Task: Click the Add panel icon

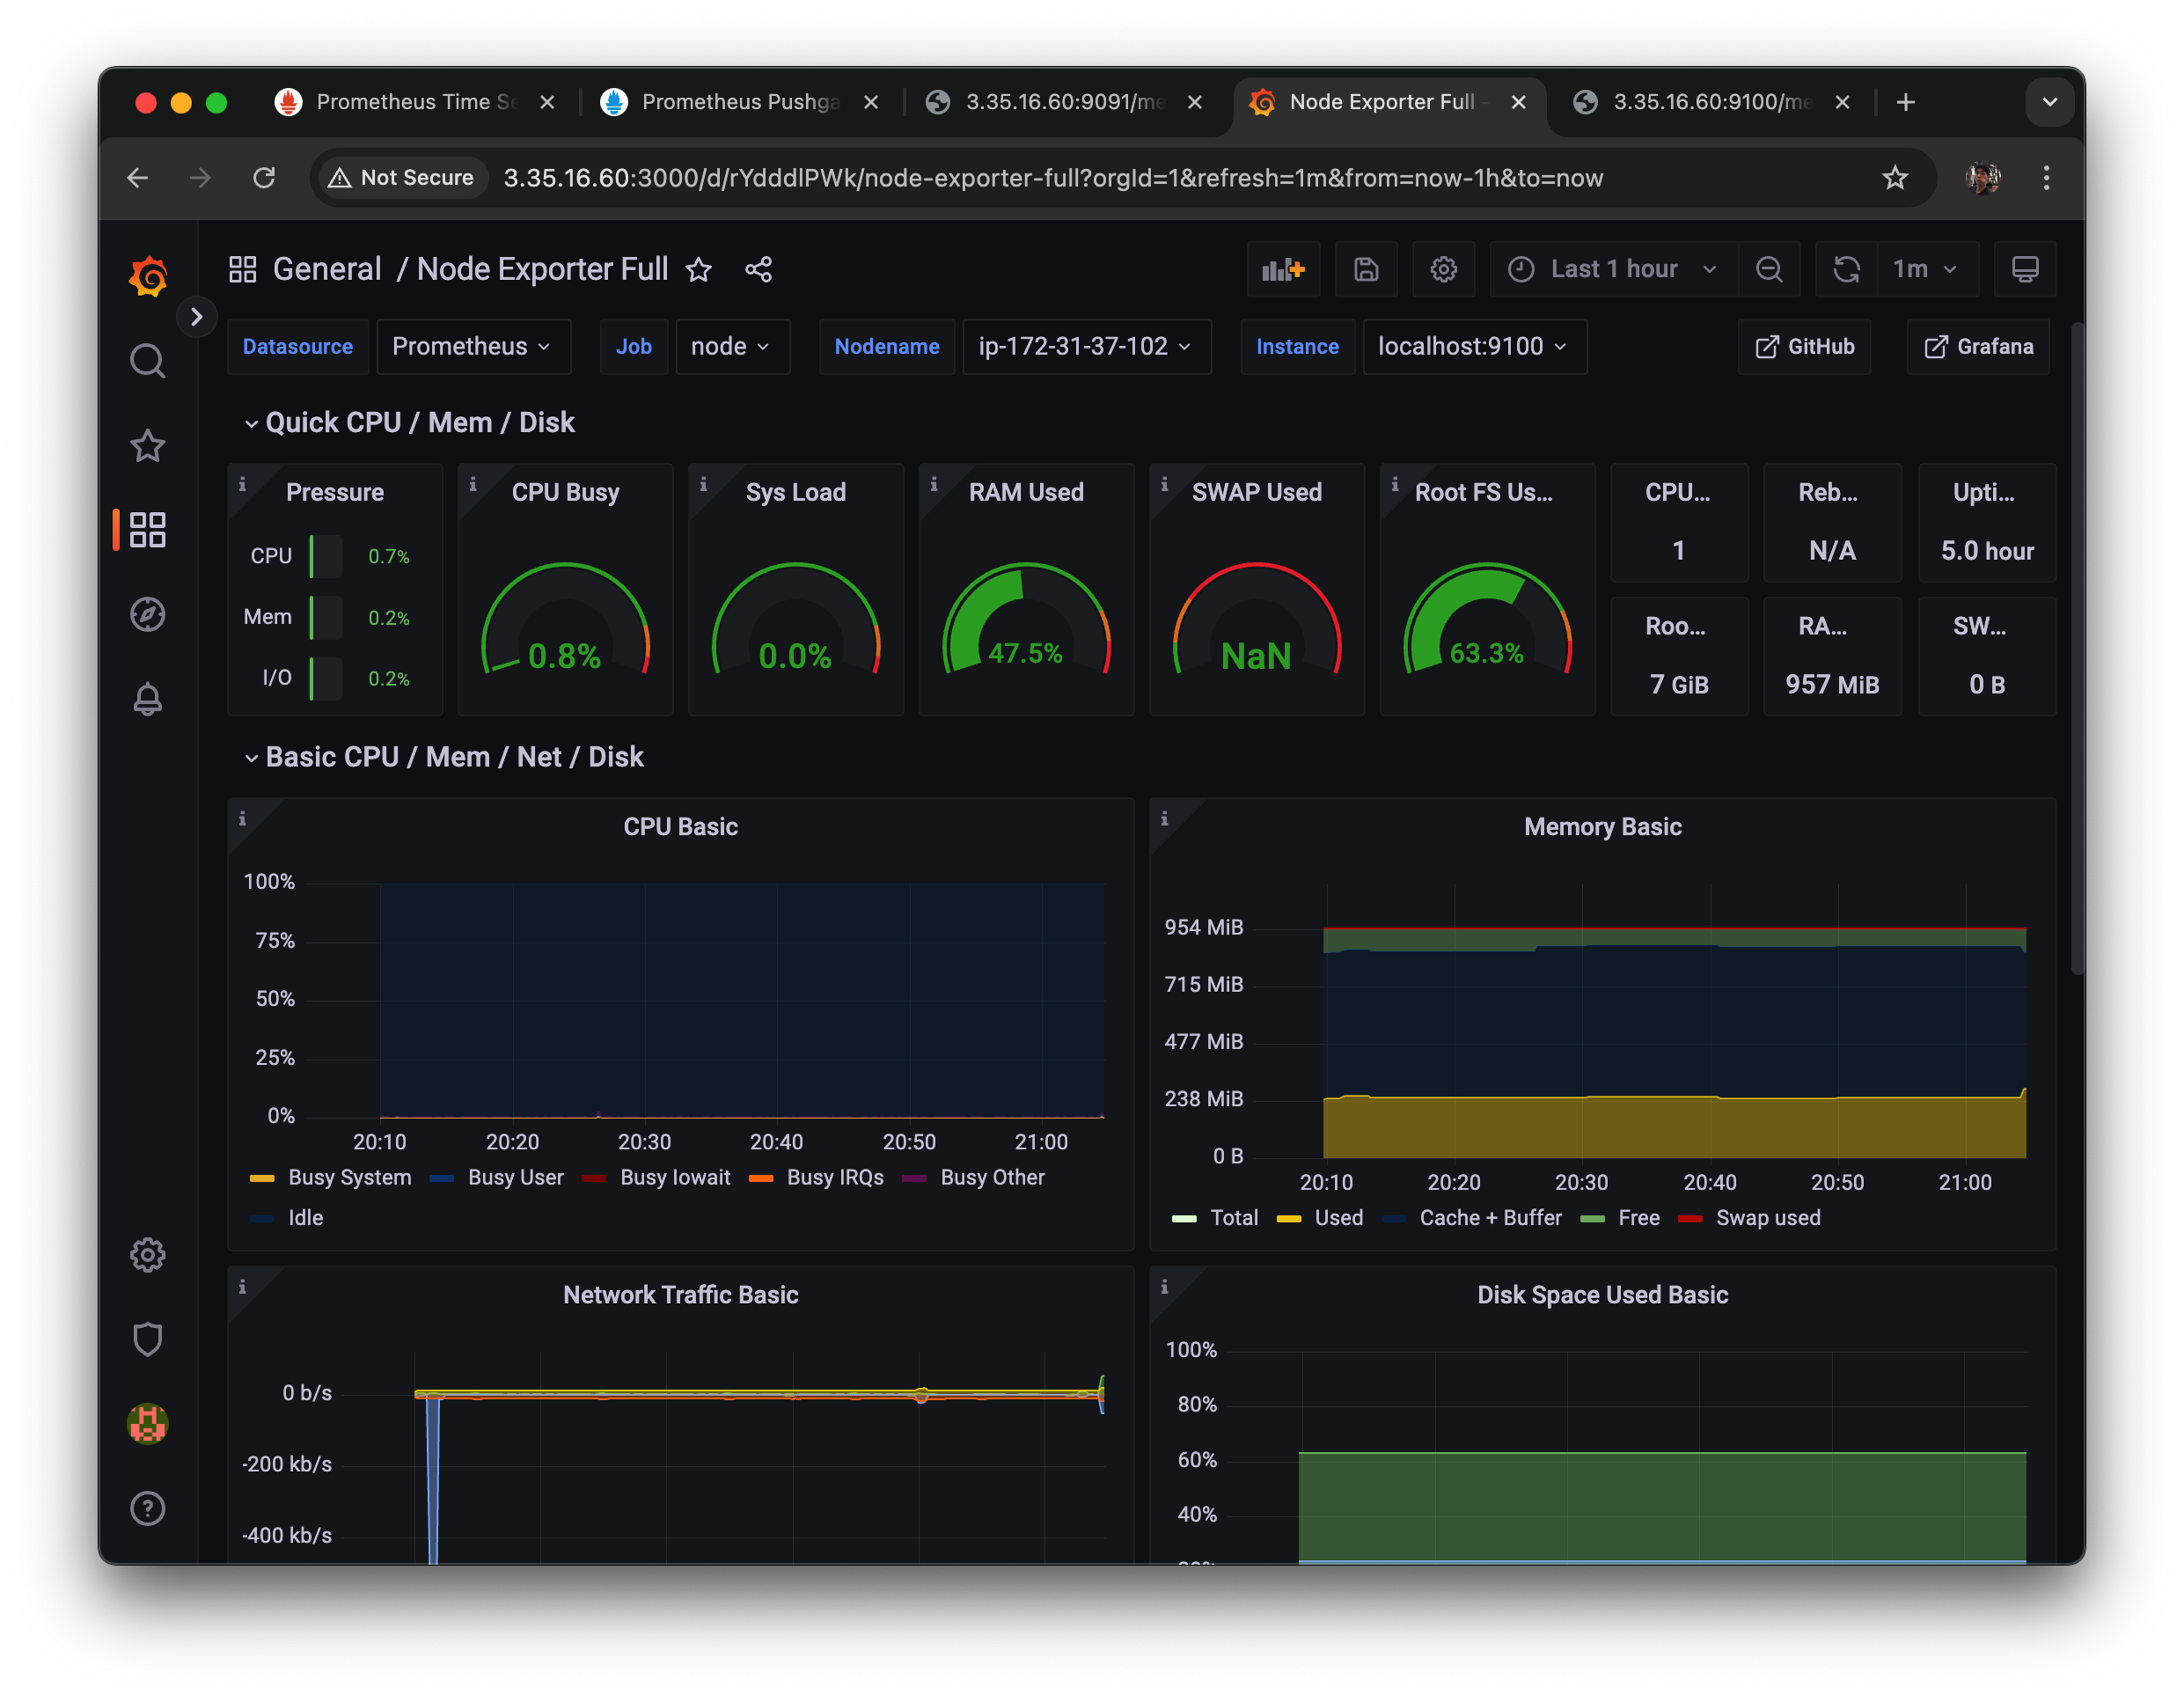Action: 1283,269
